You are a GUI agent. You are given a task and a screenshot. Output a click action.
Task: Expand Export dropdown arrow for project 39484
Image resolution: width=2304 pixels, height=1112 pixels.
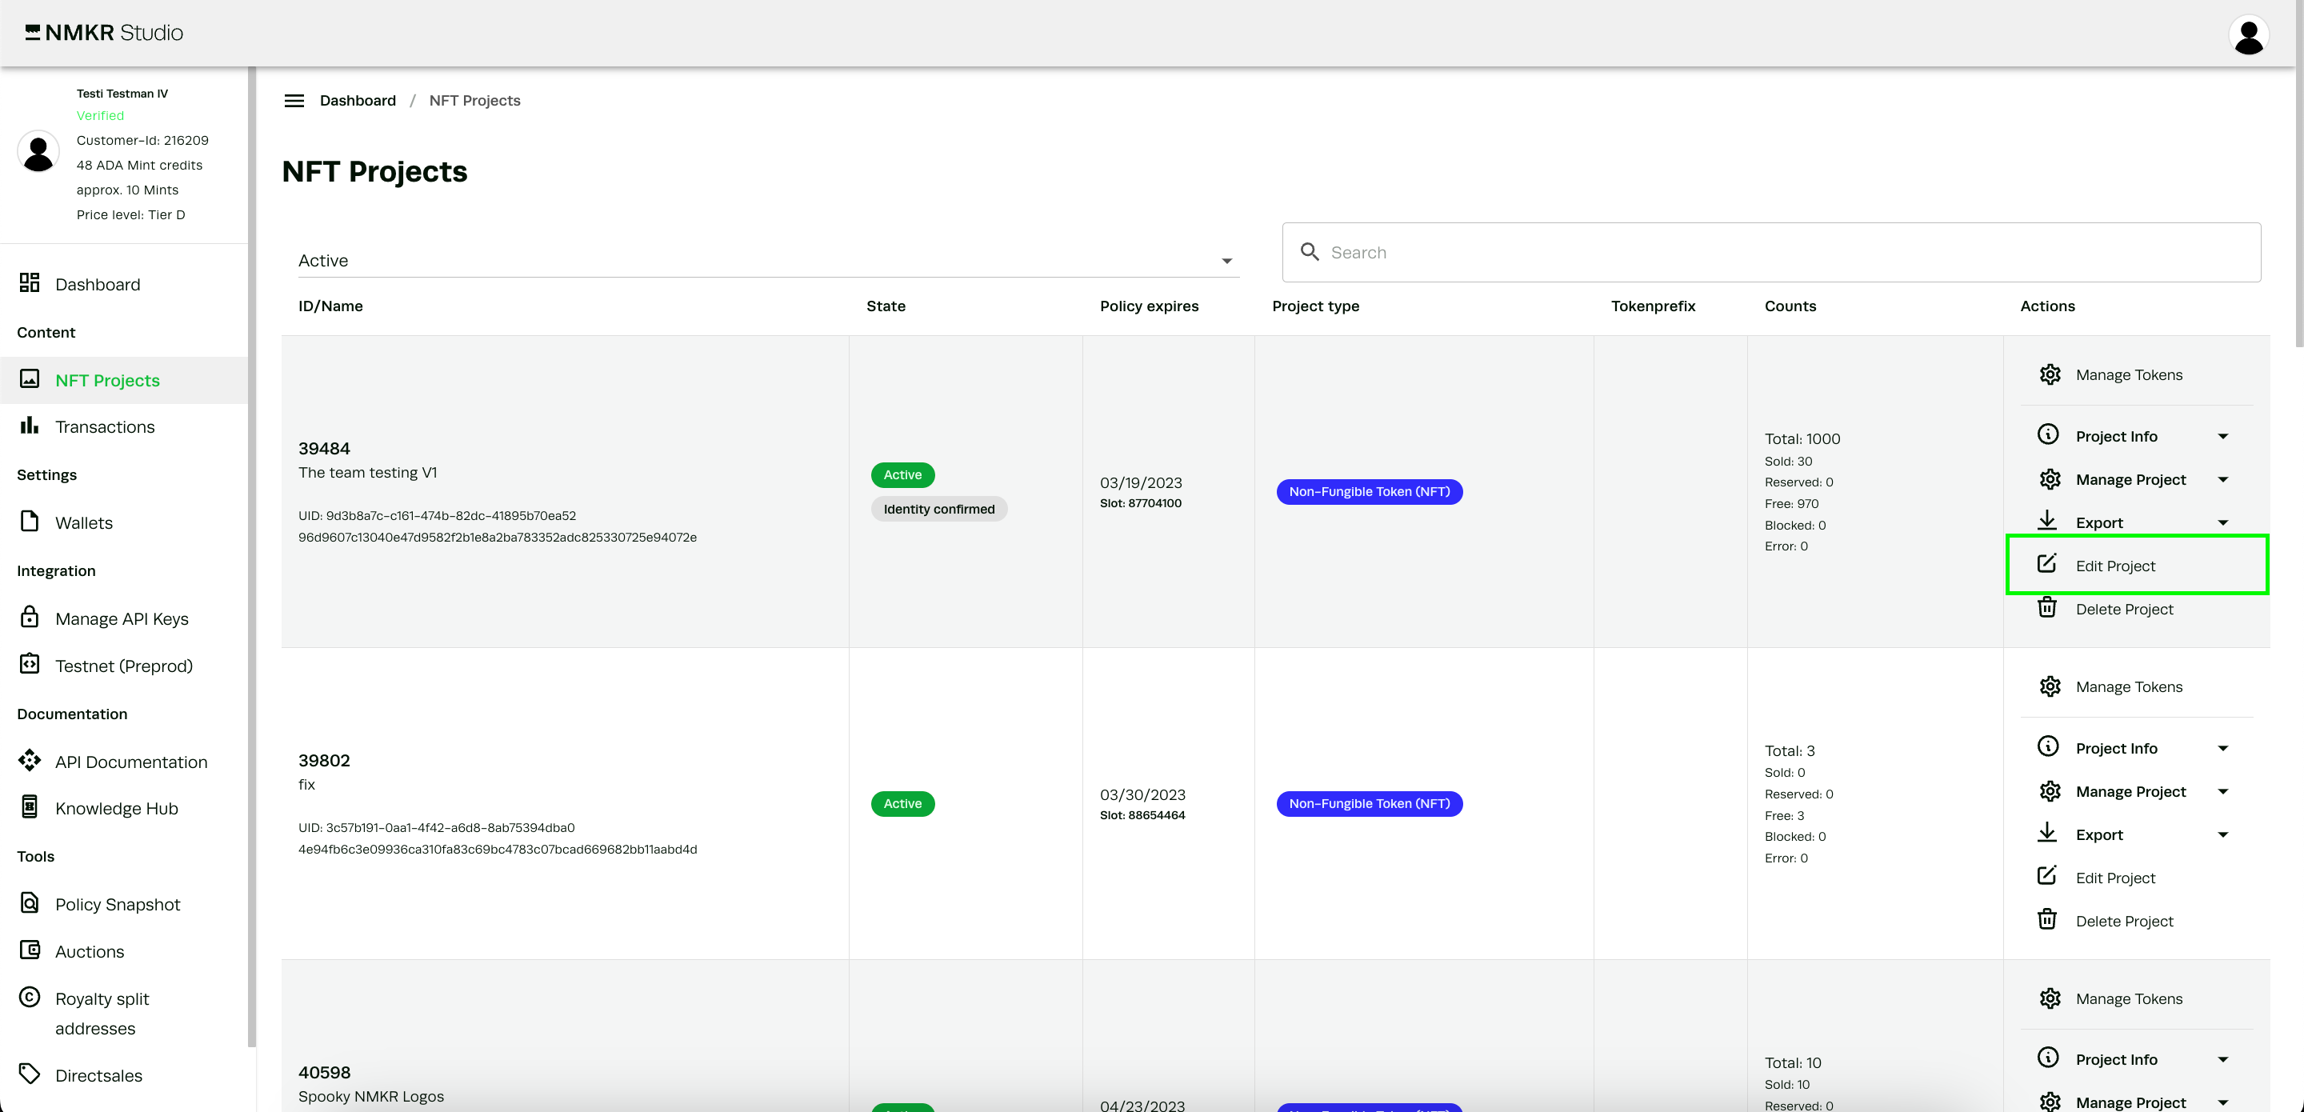point(2222,522)
